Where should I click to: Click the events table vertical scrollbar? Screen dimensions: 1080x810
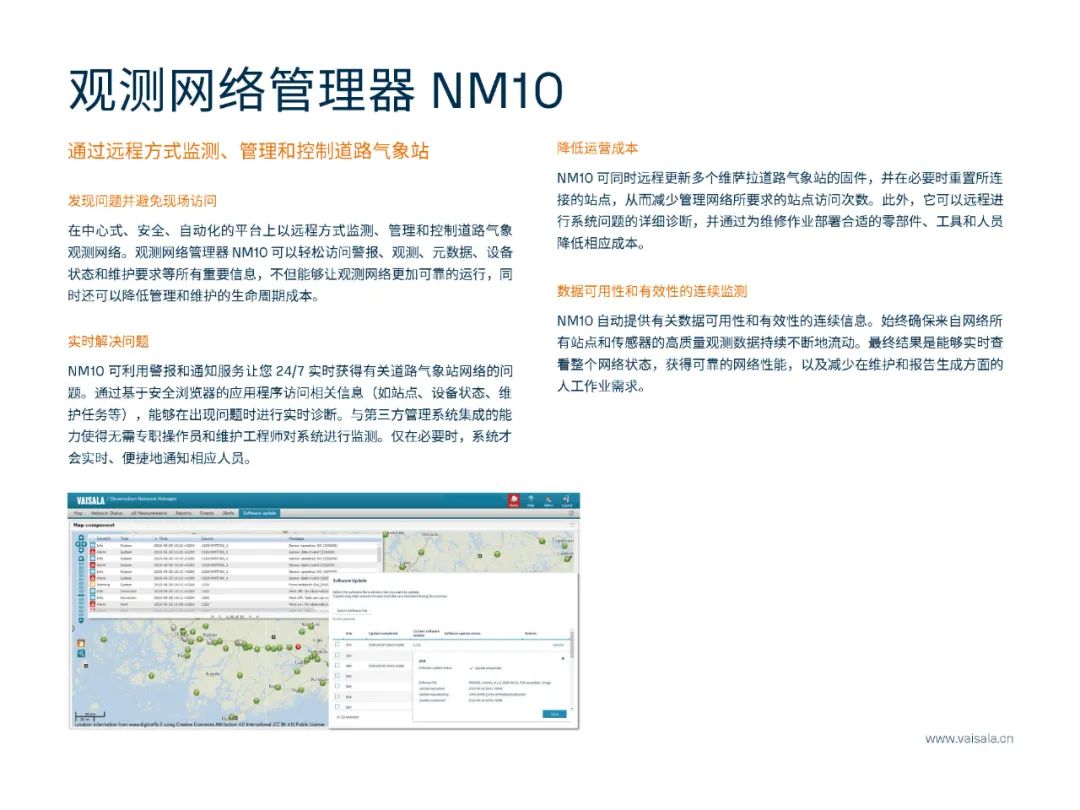pos(379,554)
